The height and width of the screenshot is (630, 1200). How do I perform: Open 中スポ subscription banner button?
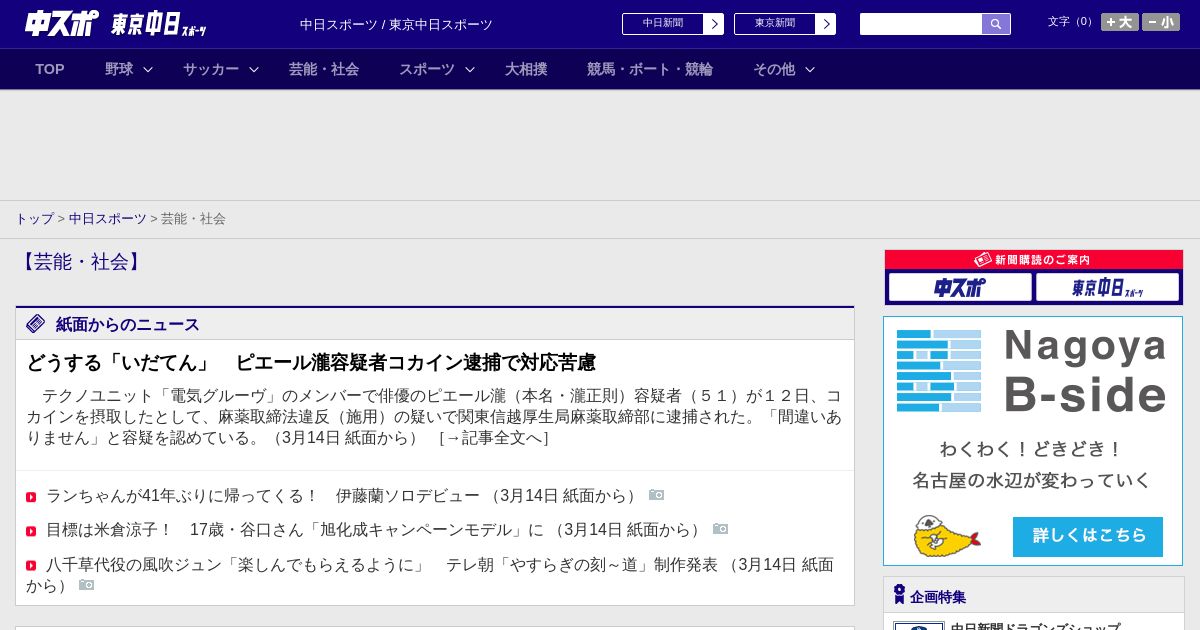(x=960, y=287)
